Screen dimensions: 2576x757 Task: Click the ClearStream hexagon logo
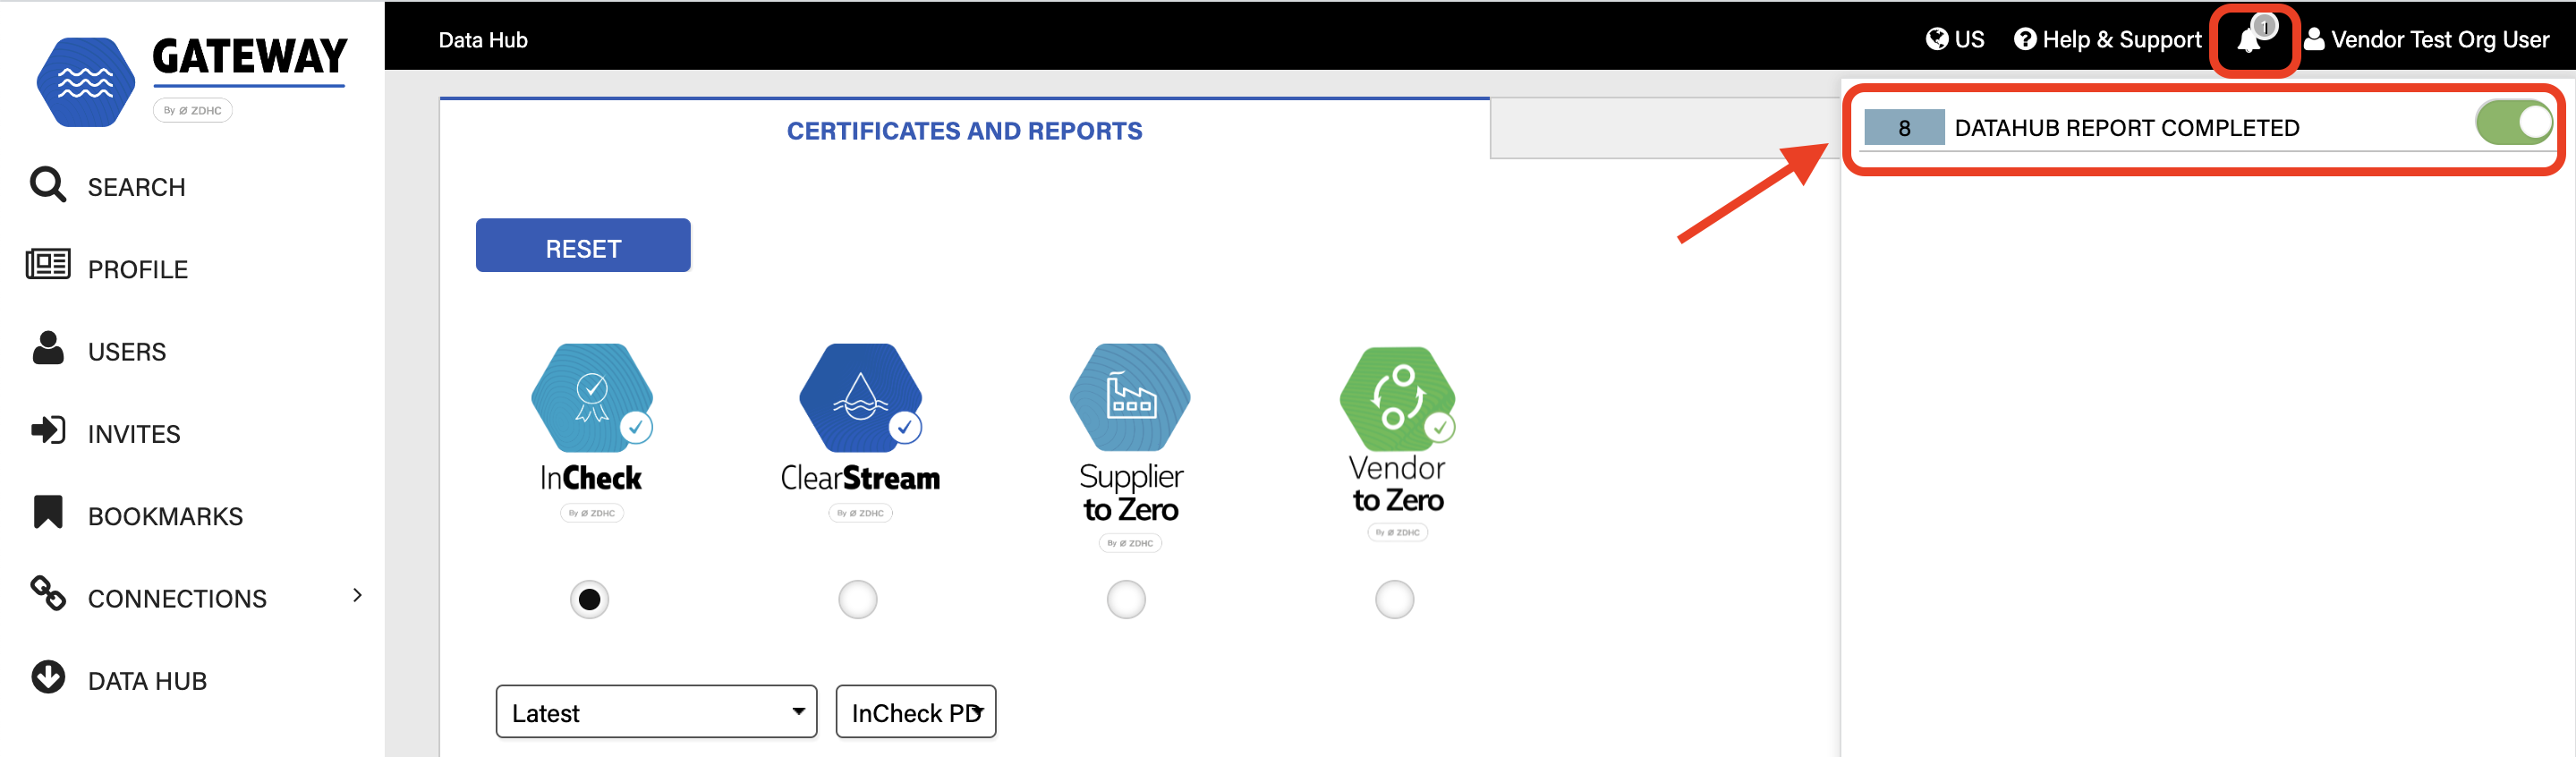860,397
